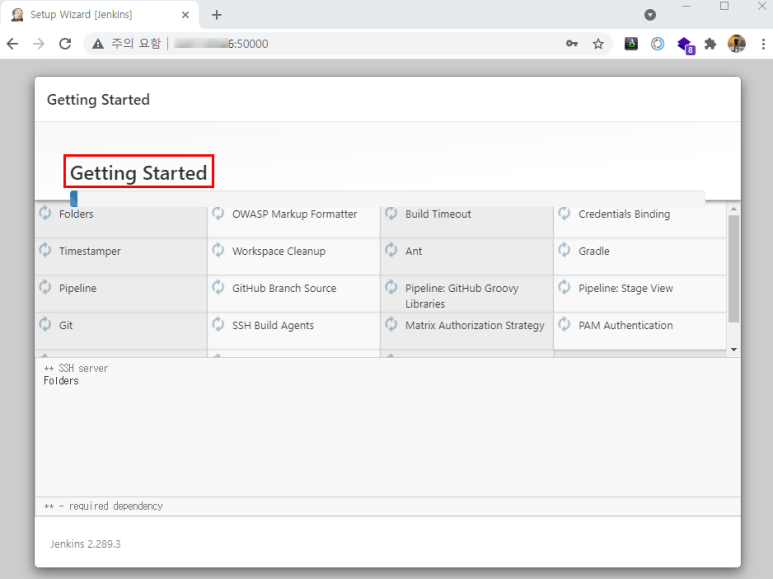Click the plugin list scroll down arrow

click(x=734, y=349)
